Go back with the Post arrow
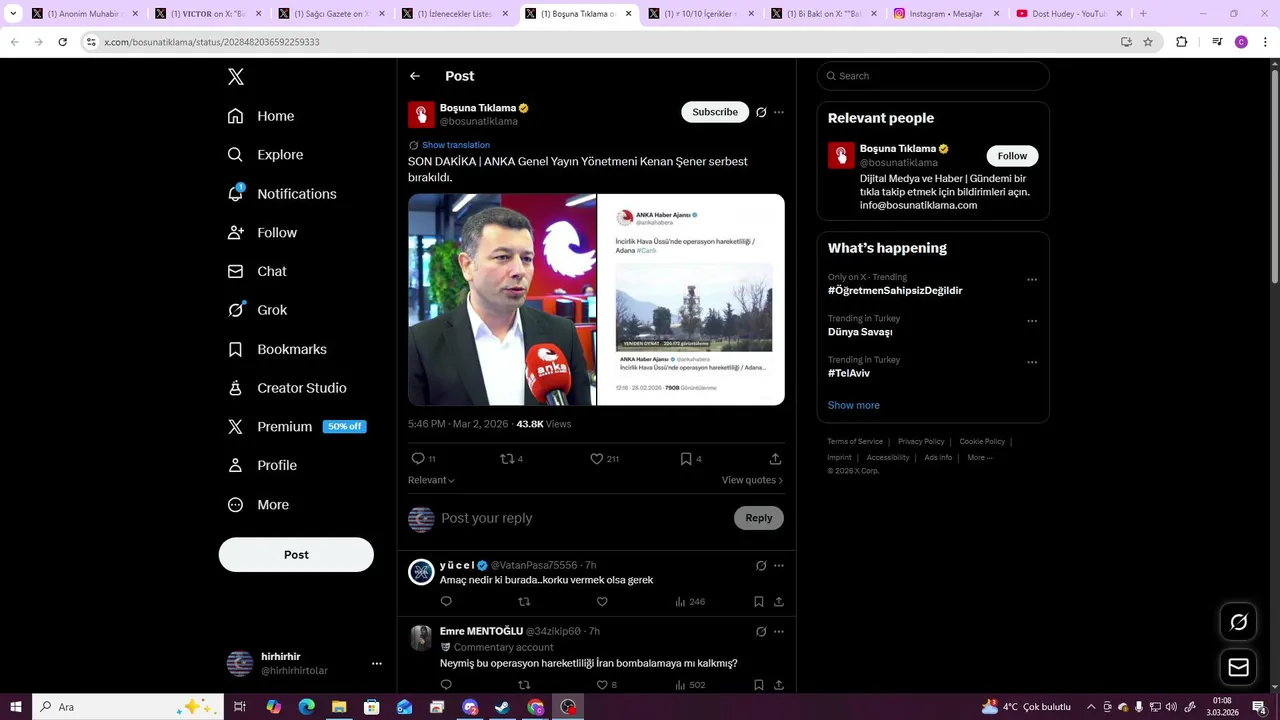 click(415, 76)
